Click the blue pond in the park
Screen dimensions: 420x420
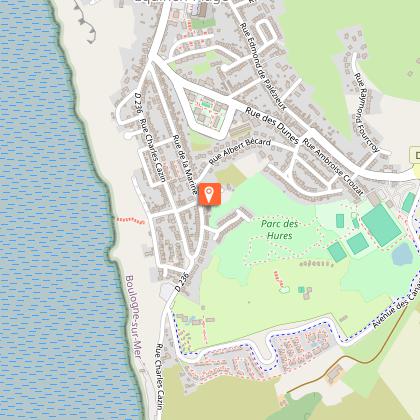[402, 254]
